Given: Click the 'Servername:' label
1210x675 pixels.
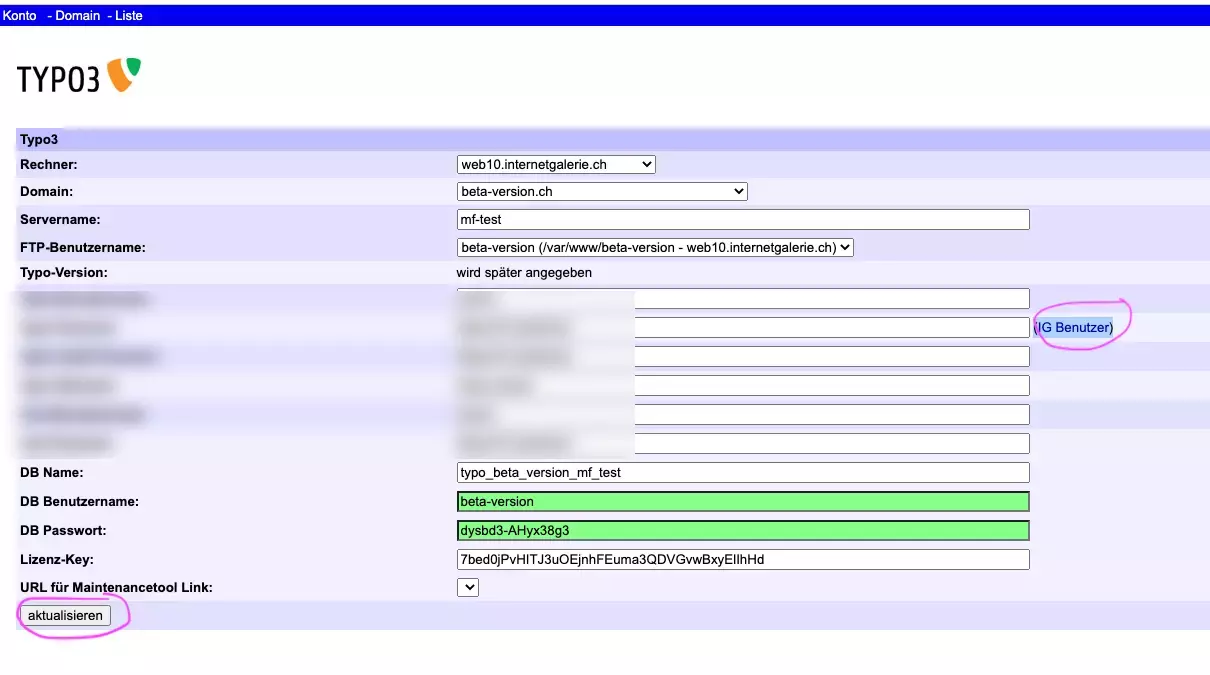Looking at the screenshot, I should tap(60, 219).
